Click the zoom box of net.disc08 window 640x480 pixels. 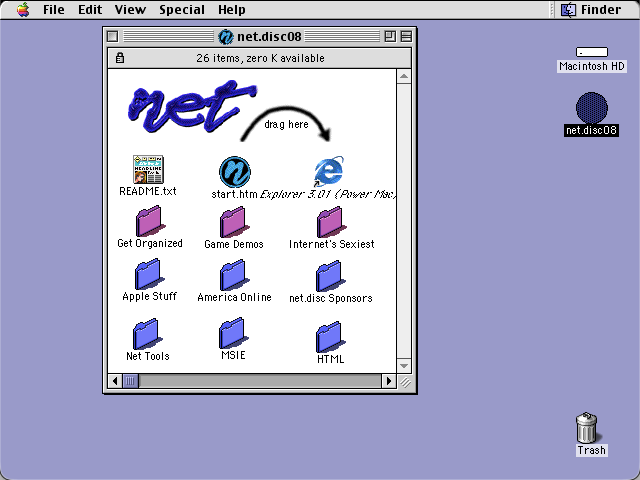[390, 37]
